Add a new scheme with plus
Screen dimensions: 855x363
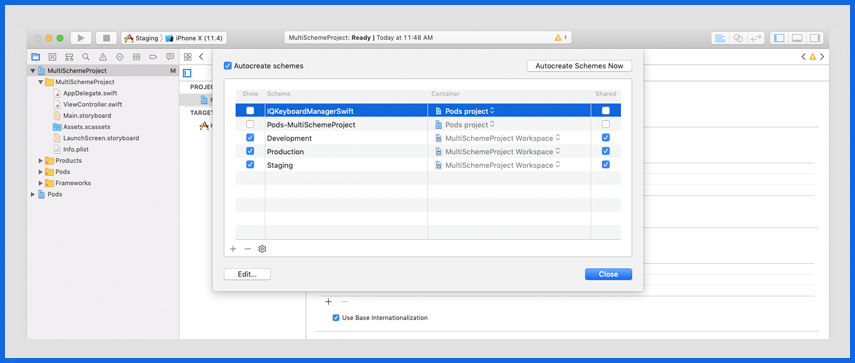233,249
